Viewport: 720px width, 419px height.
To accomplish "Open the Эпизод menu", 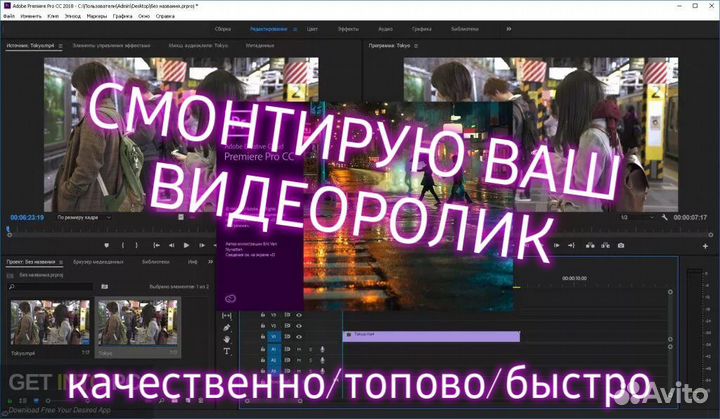I will (x=73, y=16).
